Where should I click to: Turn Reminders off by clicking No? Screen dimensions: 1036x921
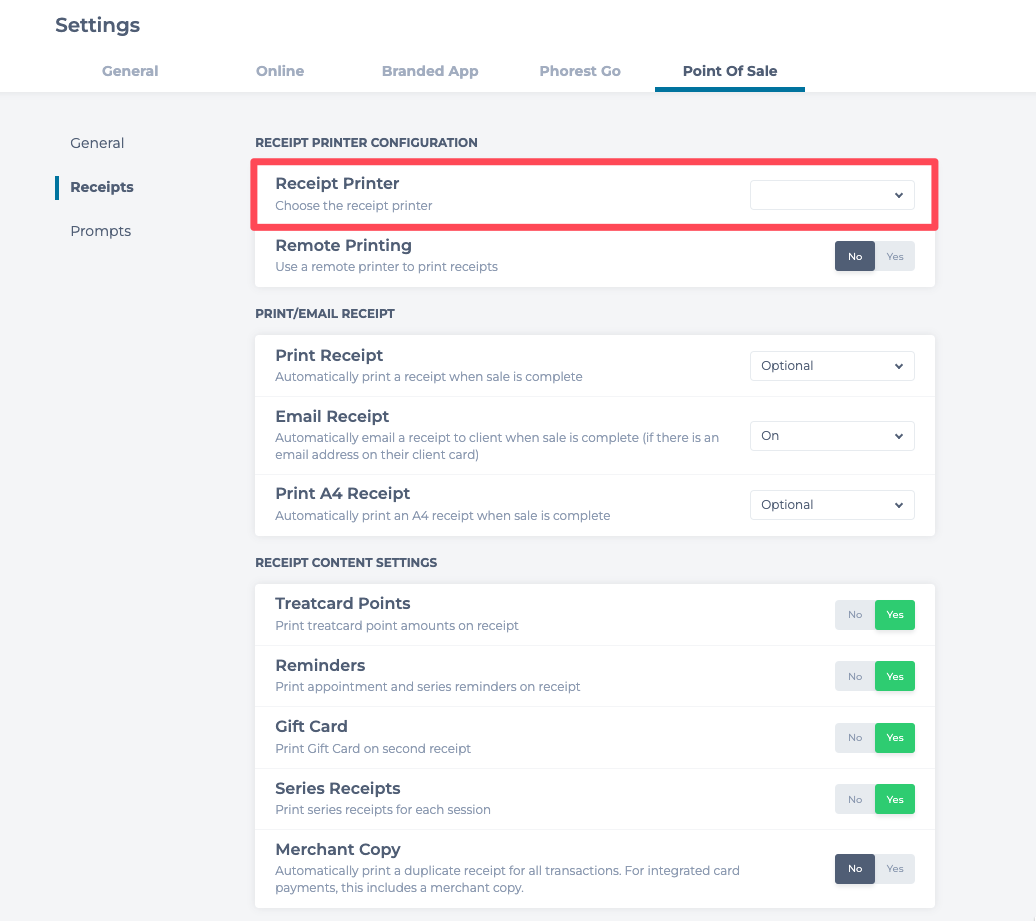pos(855,677)
